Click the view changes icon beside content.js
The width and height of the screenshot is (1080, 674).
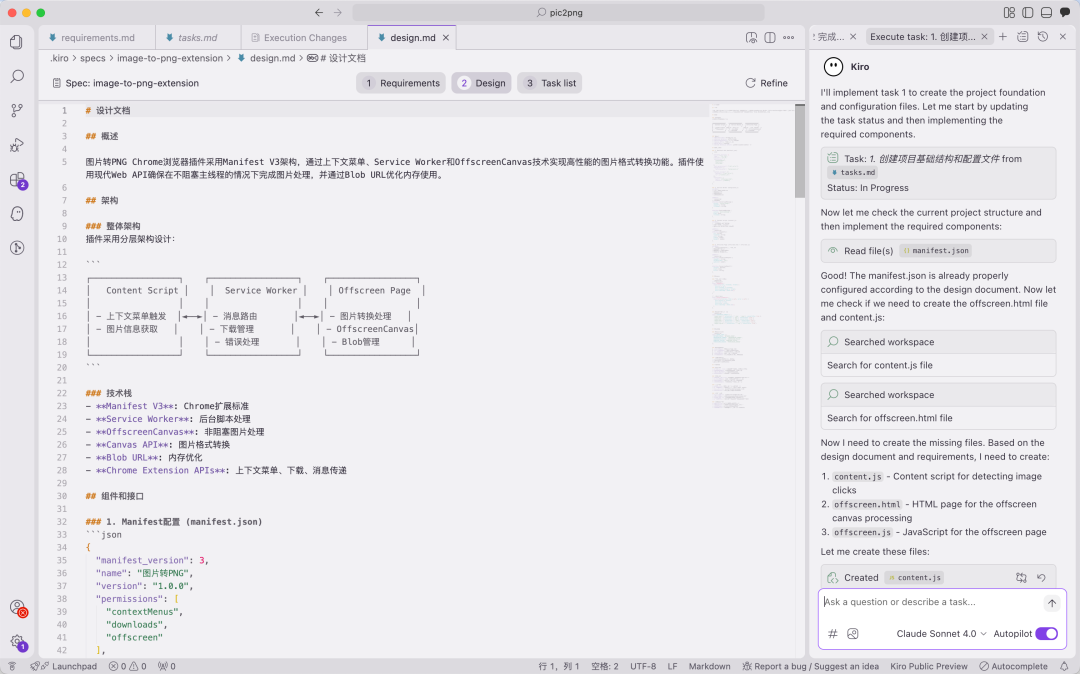tap(1021, 578)
